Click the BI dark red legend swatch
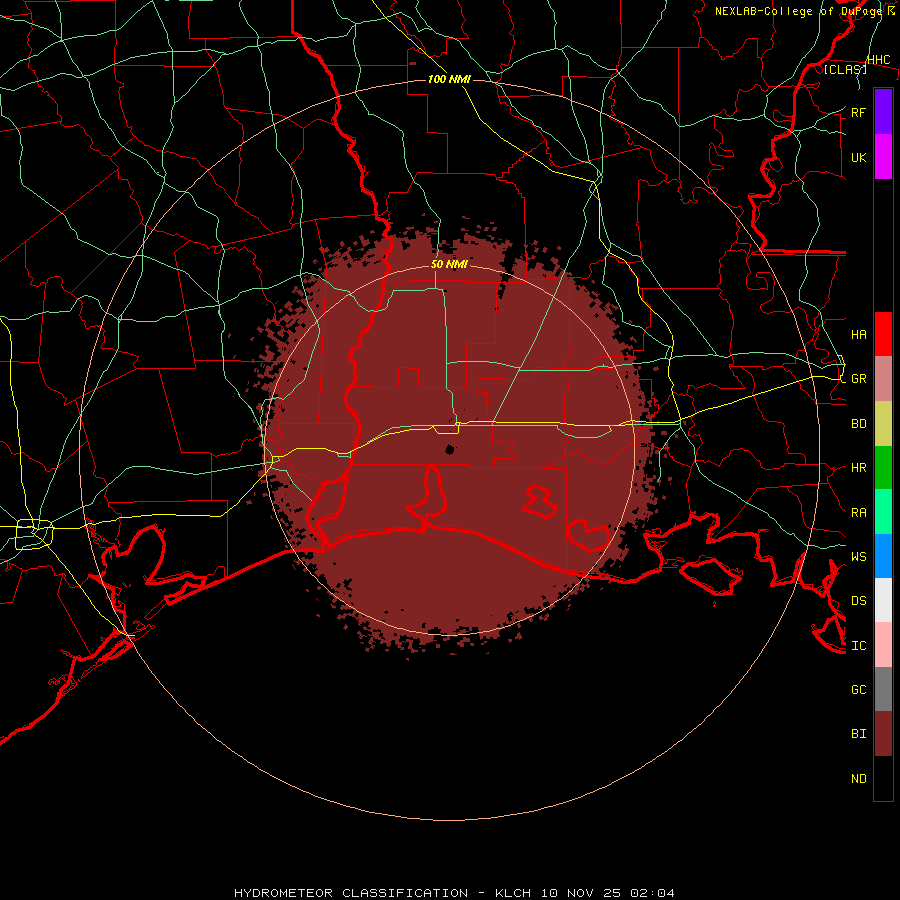 point(883,734)
